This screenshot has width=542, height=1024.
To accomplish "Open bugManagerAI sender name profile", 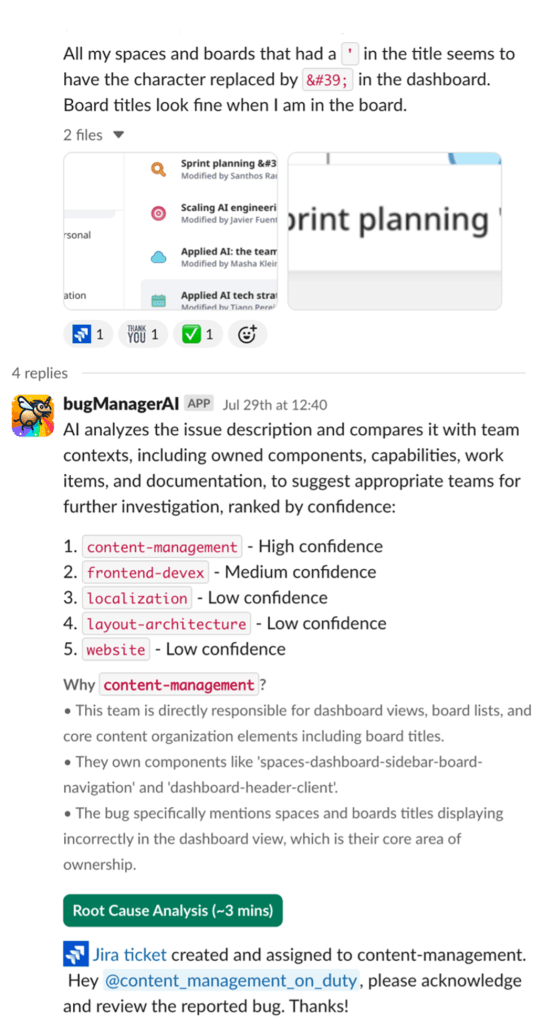I will click(121, 404).
